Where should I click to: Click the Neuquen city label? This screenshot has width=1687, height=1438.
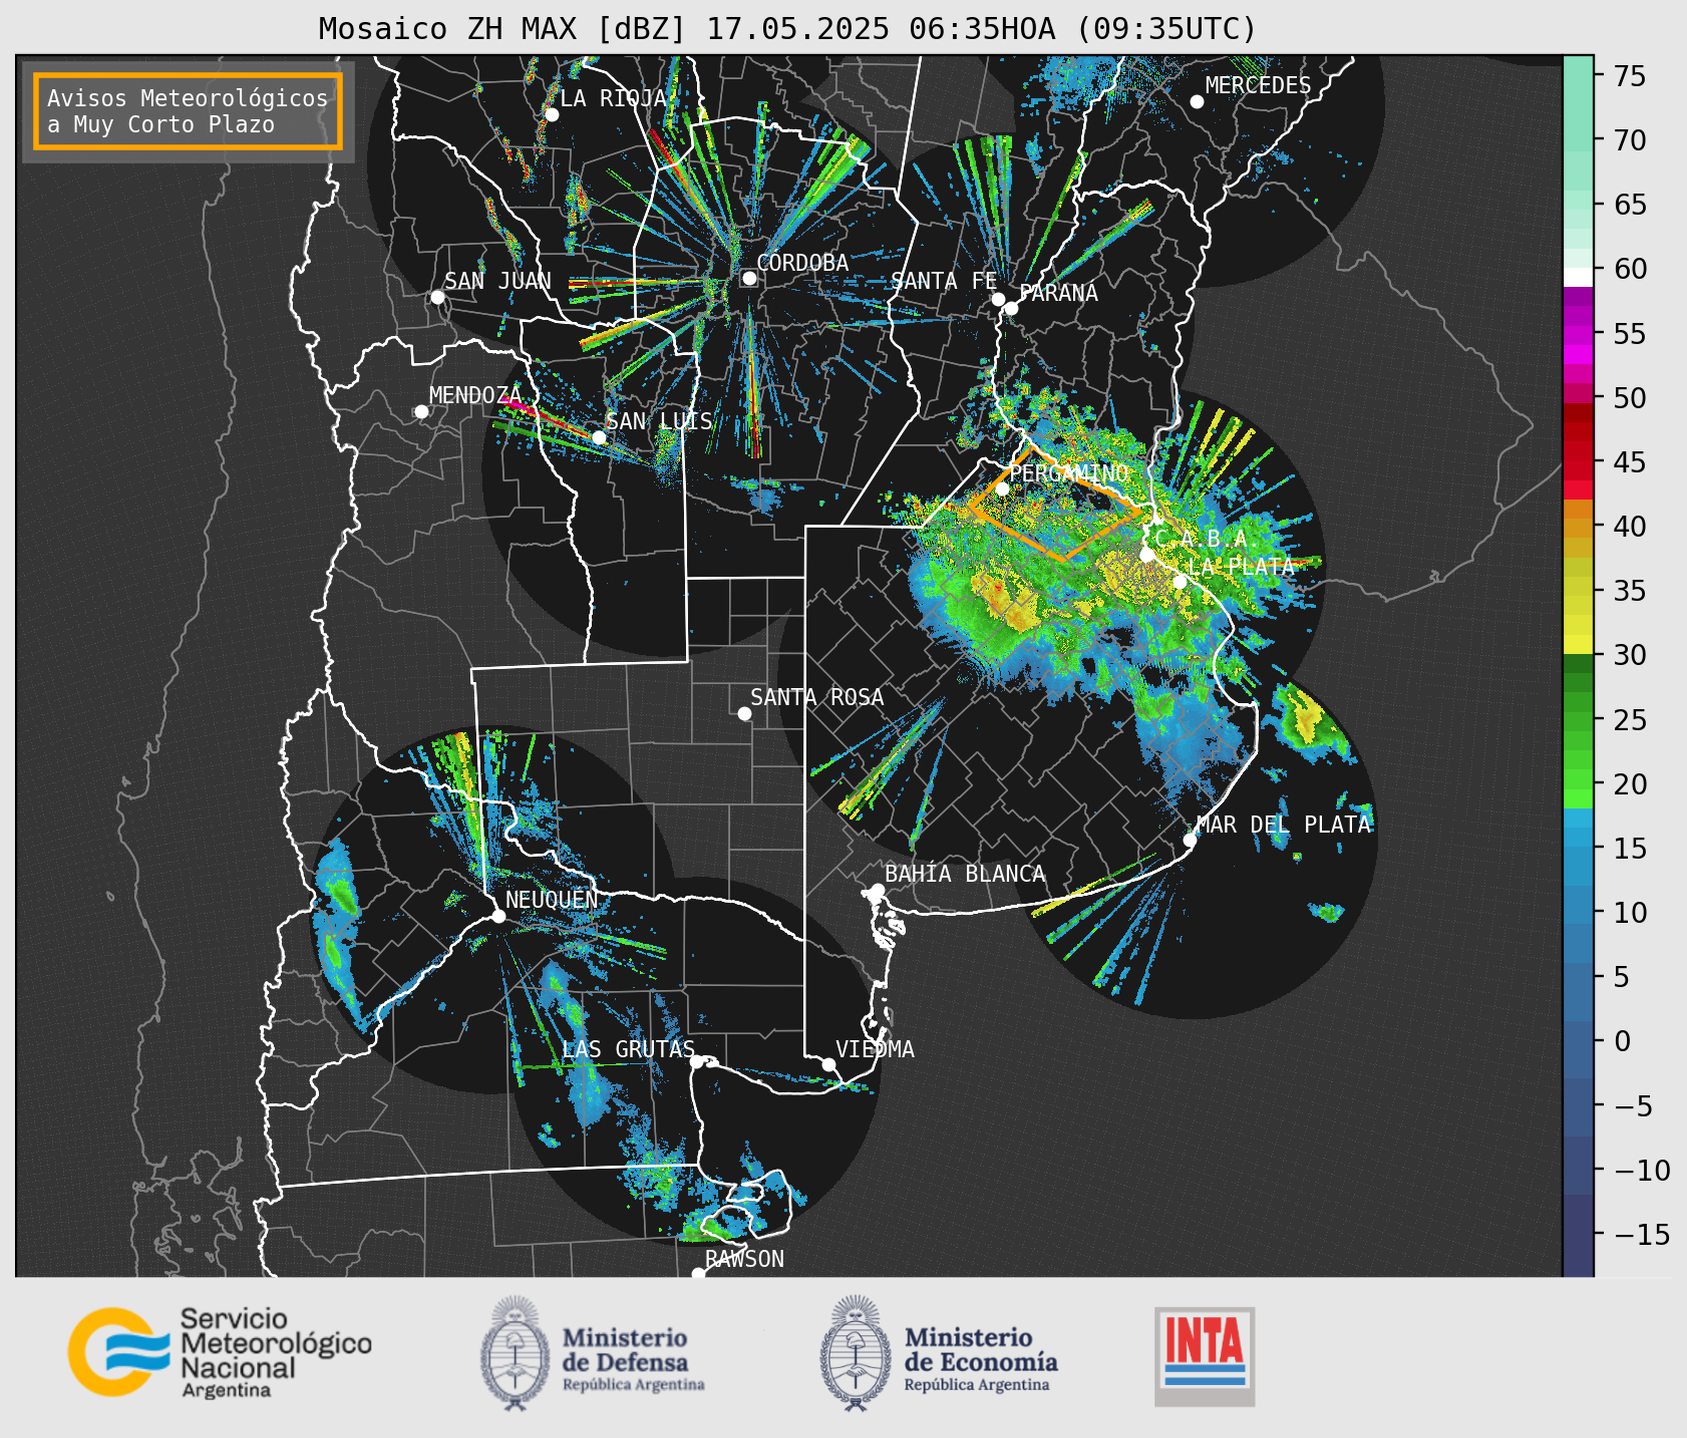551,900
